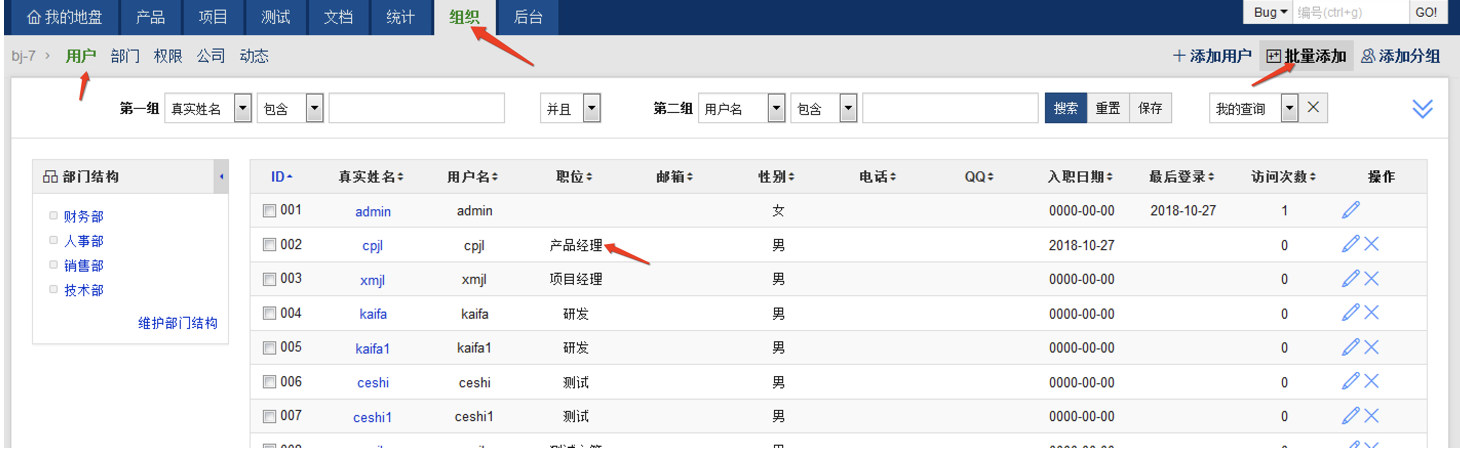Open 产品 main tab
Screen dimensions: 1460x450
pos(151,17)
